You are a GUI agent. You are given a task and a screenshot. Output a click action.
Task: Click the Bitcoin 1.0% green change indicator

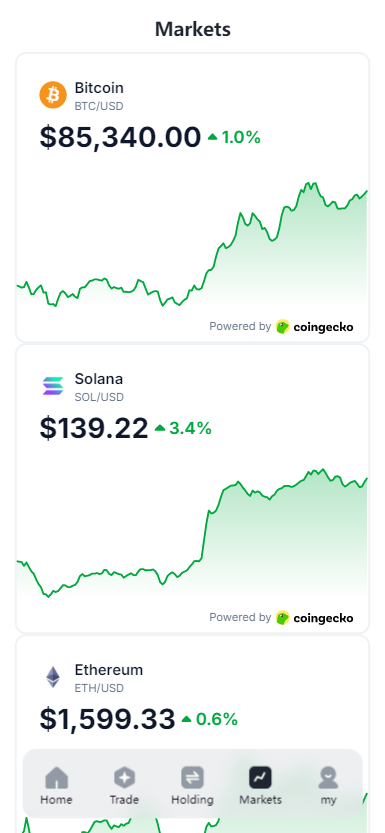click(234, 138)
